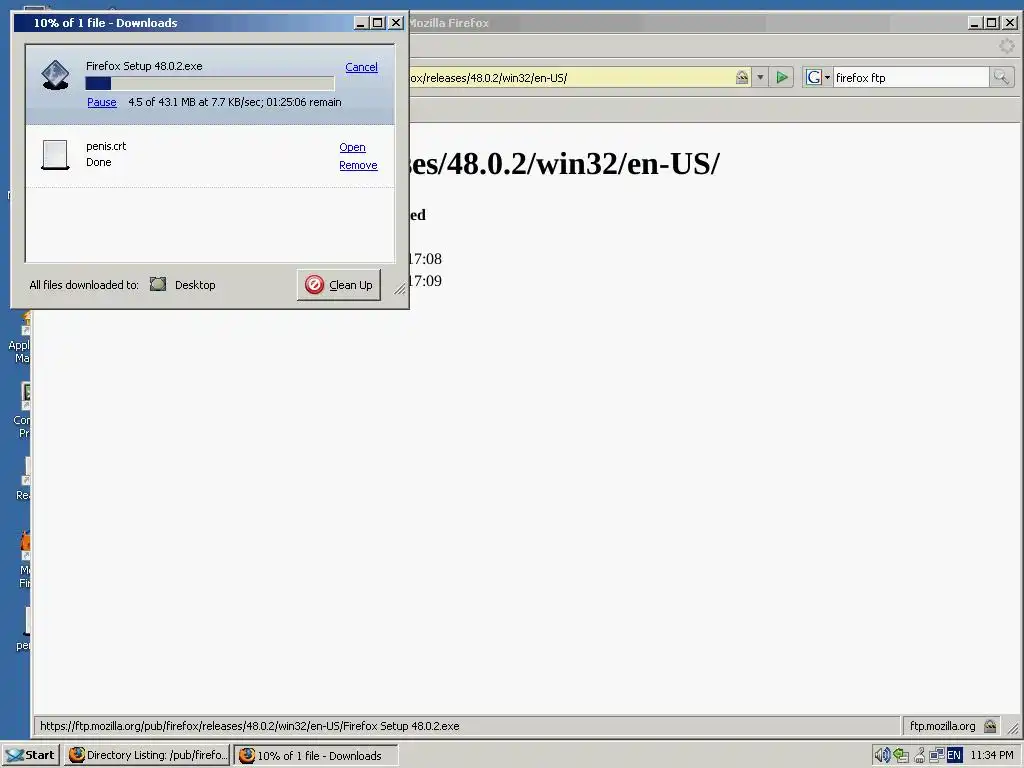Close the Mozilla Firefox browser window
Viewport: 1024px width, 768px height.
coord(1010,23)
